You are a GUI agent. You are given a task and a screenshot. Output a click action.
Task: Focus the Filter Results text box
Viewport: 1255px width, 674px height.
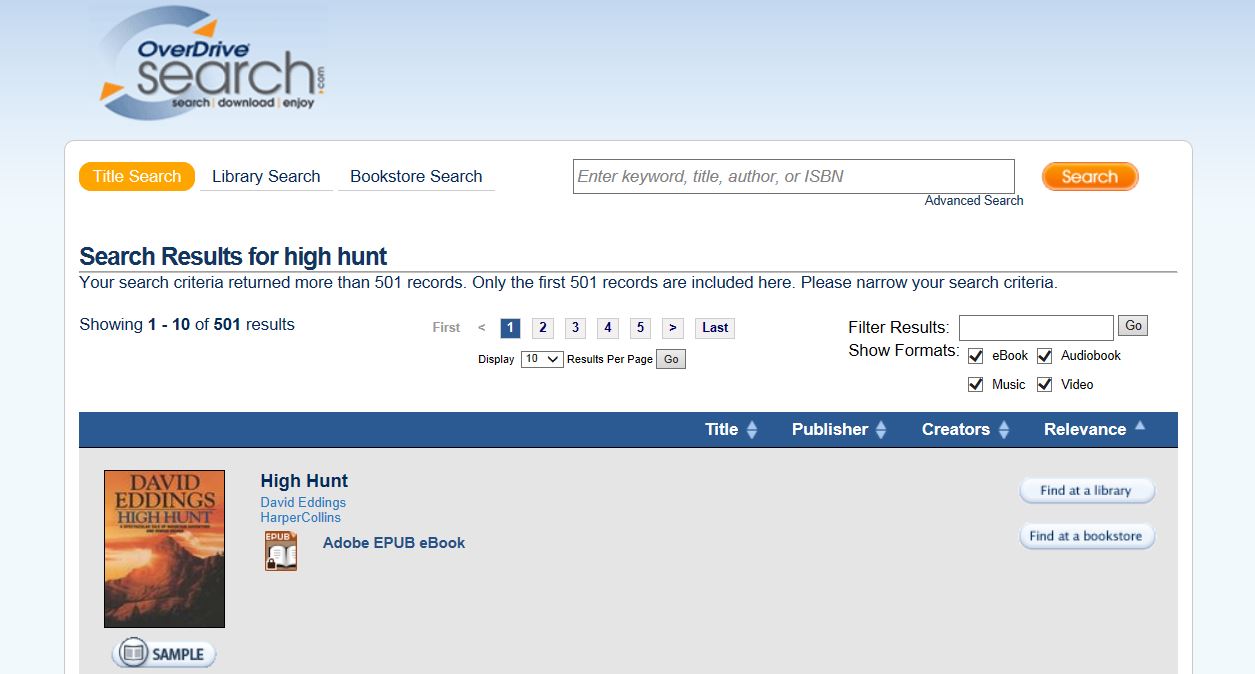coord(1036,328)
